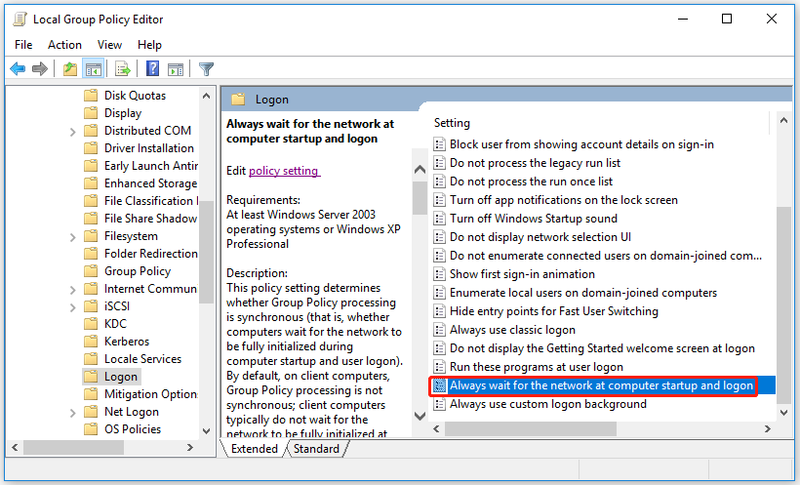800x485 pixels.
Task: Expand the iSCSI tree node
Action: click(x=72, y=307)
